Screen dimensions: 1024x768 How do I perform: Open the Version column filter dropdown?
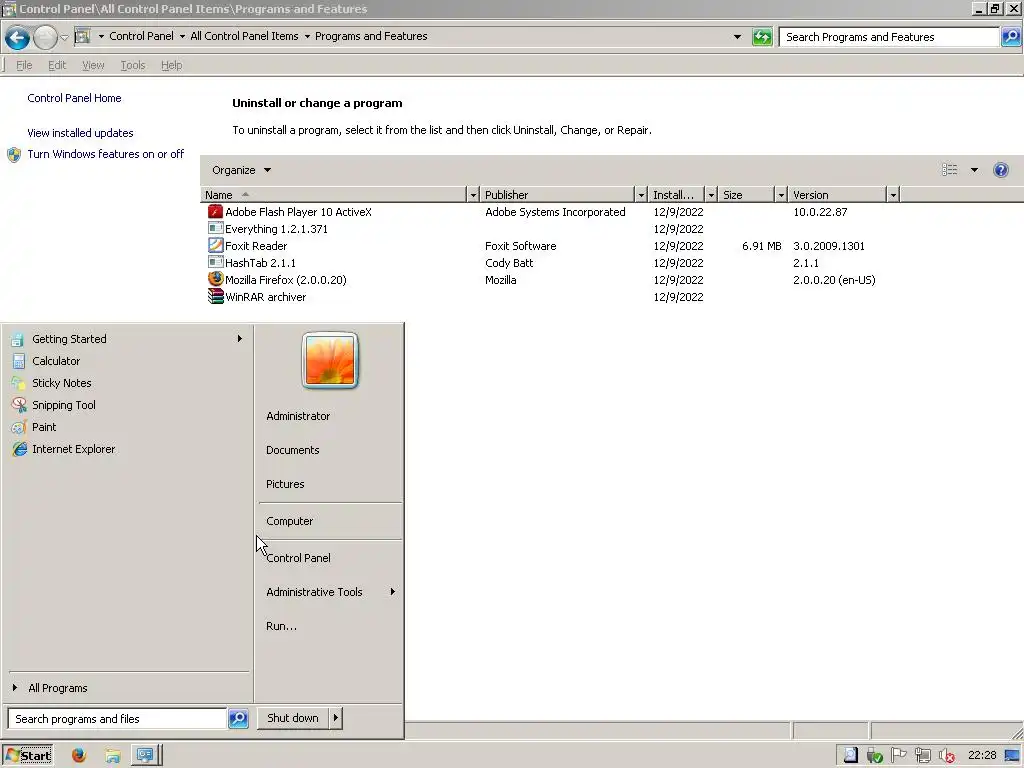pyautogui.click(x=893, y=195)
